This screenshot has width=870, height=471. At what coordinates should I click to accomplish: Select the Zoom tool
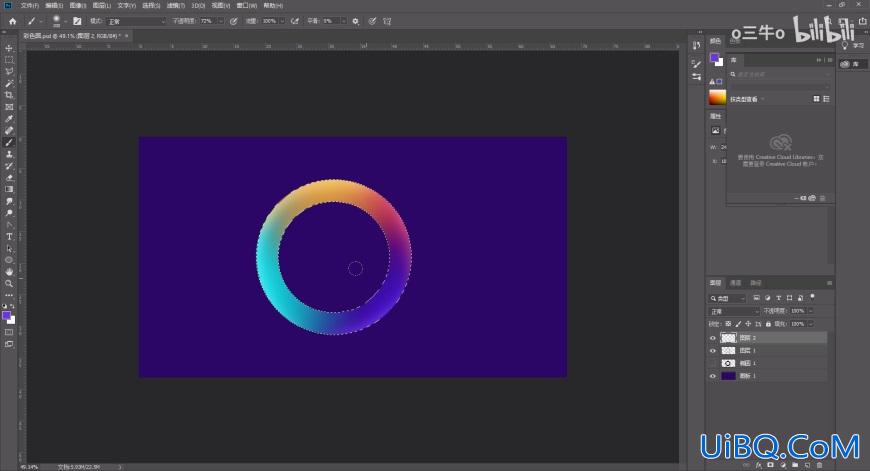[9, 283]
